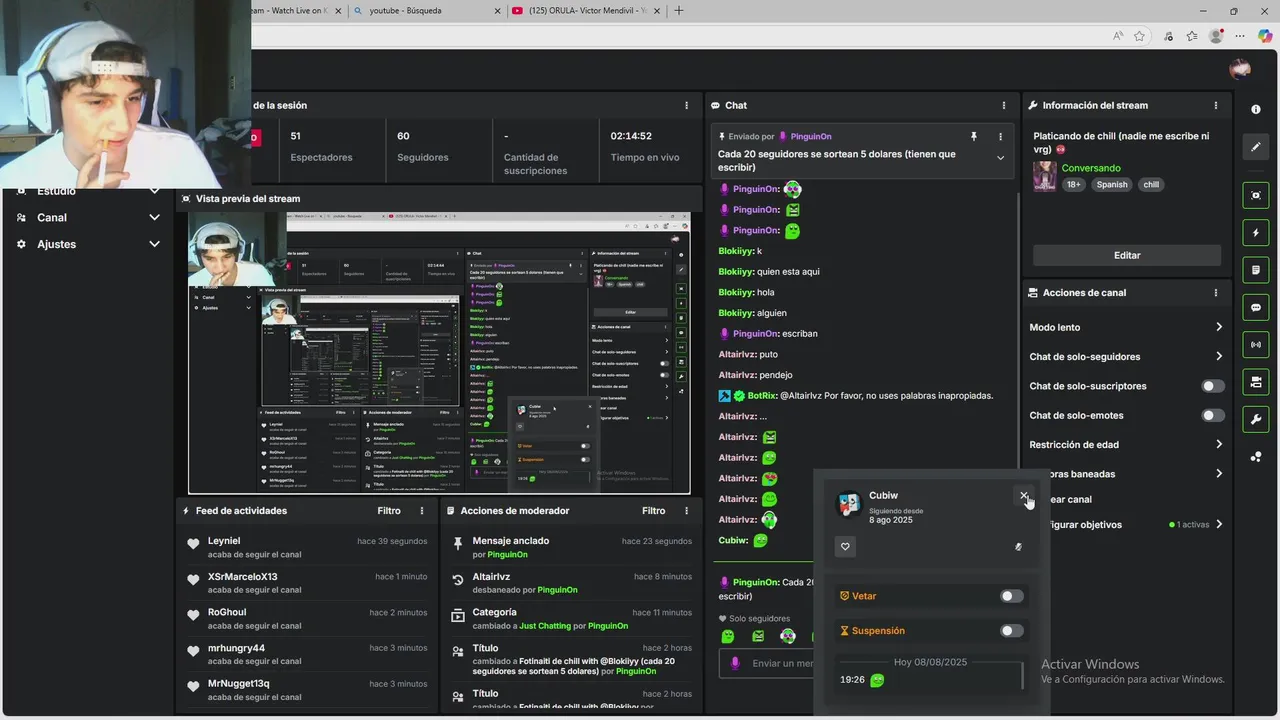Open Filtro in Acciones de moderador
The height and width of the screenshot is (720, 1280).
click(653, 511)
